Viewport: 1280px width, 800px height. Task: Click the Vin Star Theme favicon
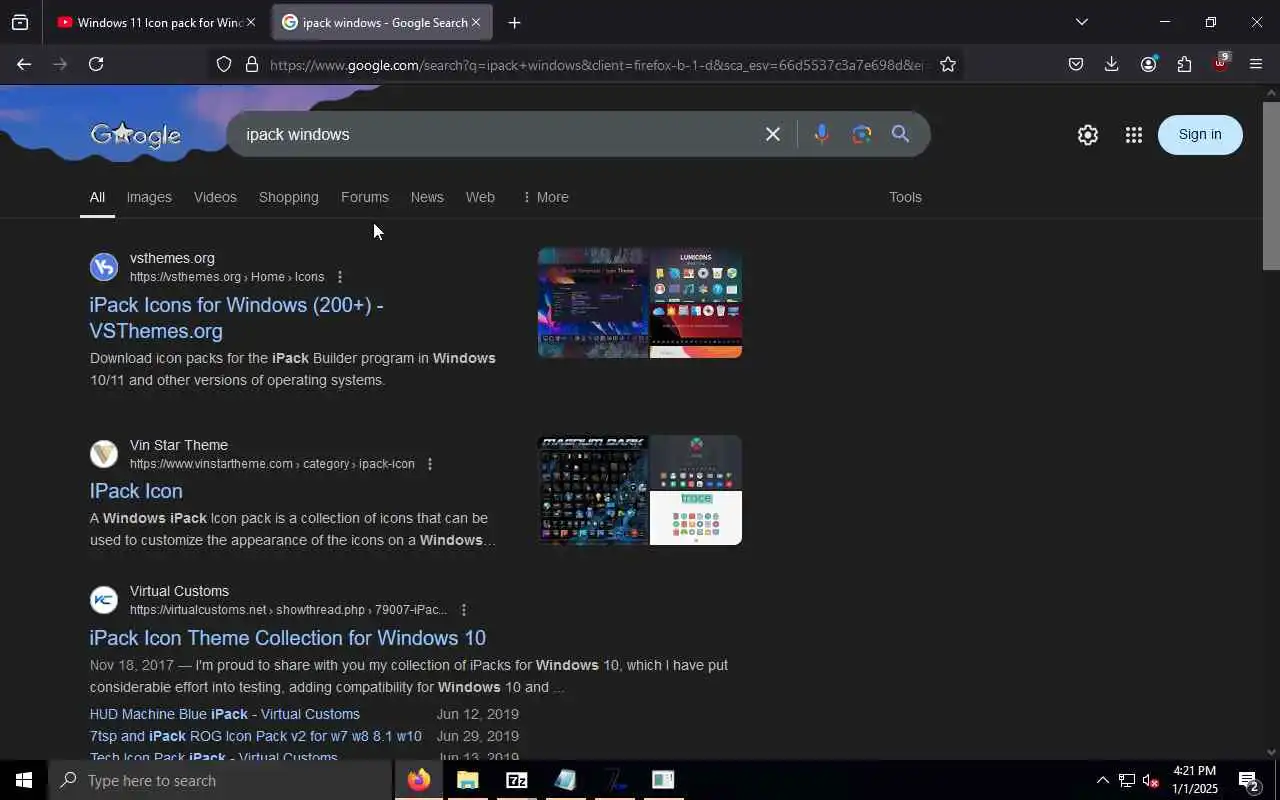[x=104, y=454]
